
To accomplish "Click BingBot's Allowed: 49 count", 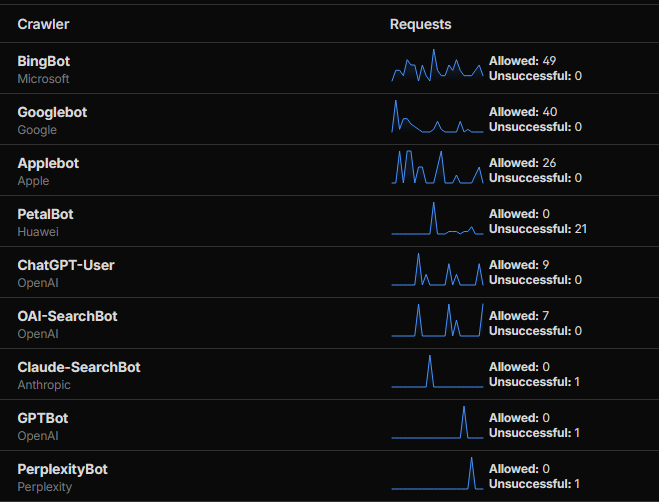I will pos(522,61).
